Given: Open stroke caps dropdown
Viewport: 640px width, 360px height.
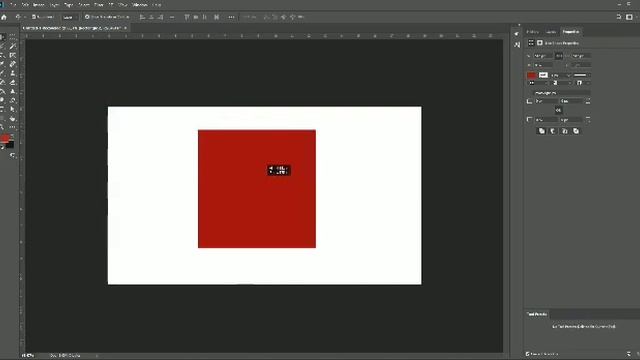Looking at the screenshot, I should pyautogui.click(x=561, y=83).
